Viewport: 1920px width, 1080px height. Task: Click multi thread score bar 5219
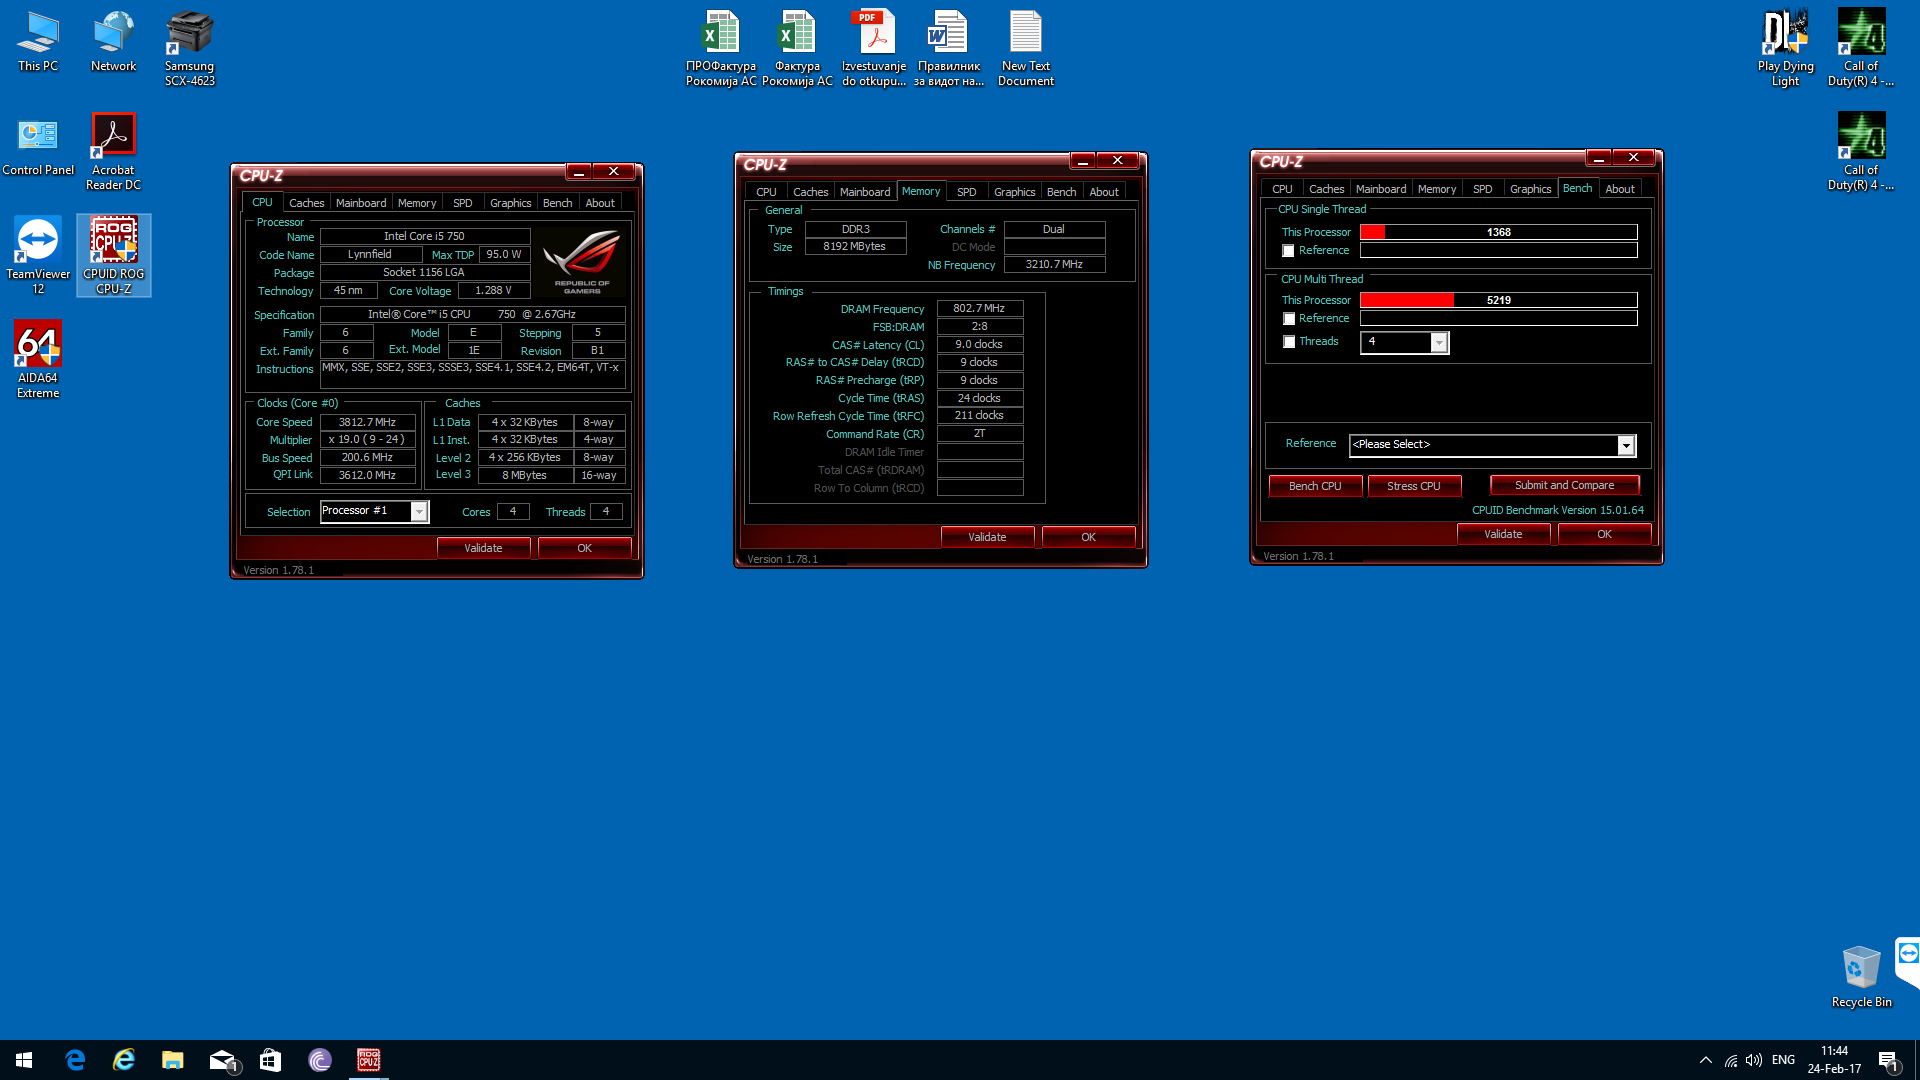tap(1498, 300)
